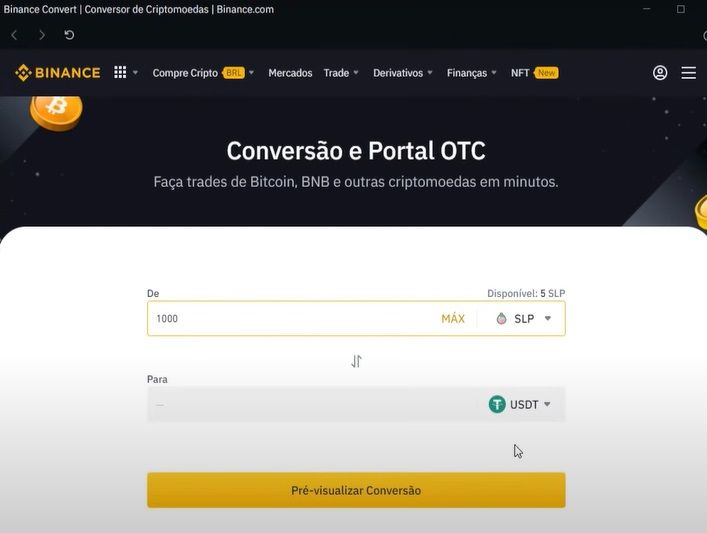Reload the page with the refresh icon
This screenshot has width=707, height=533.
click(x=69, y=35)
